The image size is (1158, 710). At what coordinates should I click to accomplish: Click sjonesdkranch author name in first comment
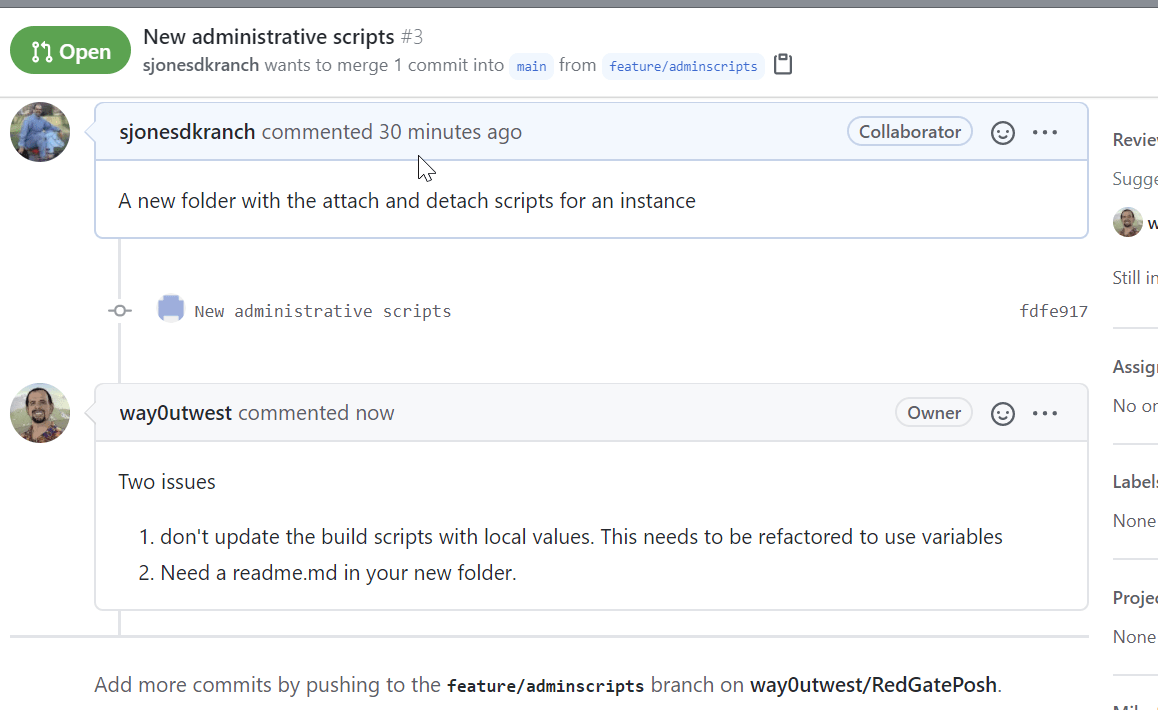point(187,132)
